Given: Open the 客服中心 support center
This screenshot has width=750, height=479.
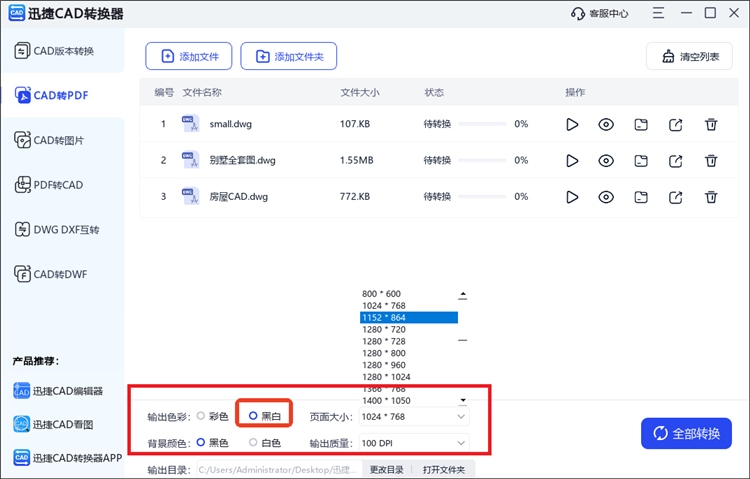Looking at the screenshot, I should coord(599,13).
